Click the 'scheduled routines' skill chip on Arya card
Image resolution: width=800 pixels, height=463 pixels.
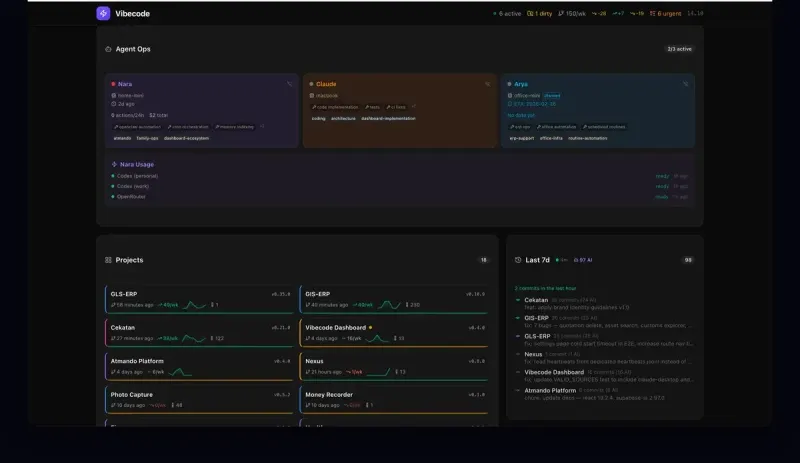[605, 127]
